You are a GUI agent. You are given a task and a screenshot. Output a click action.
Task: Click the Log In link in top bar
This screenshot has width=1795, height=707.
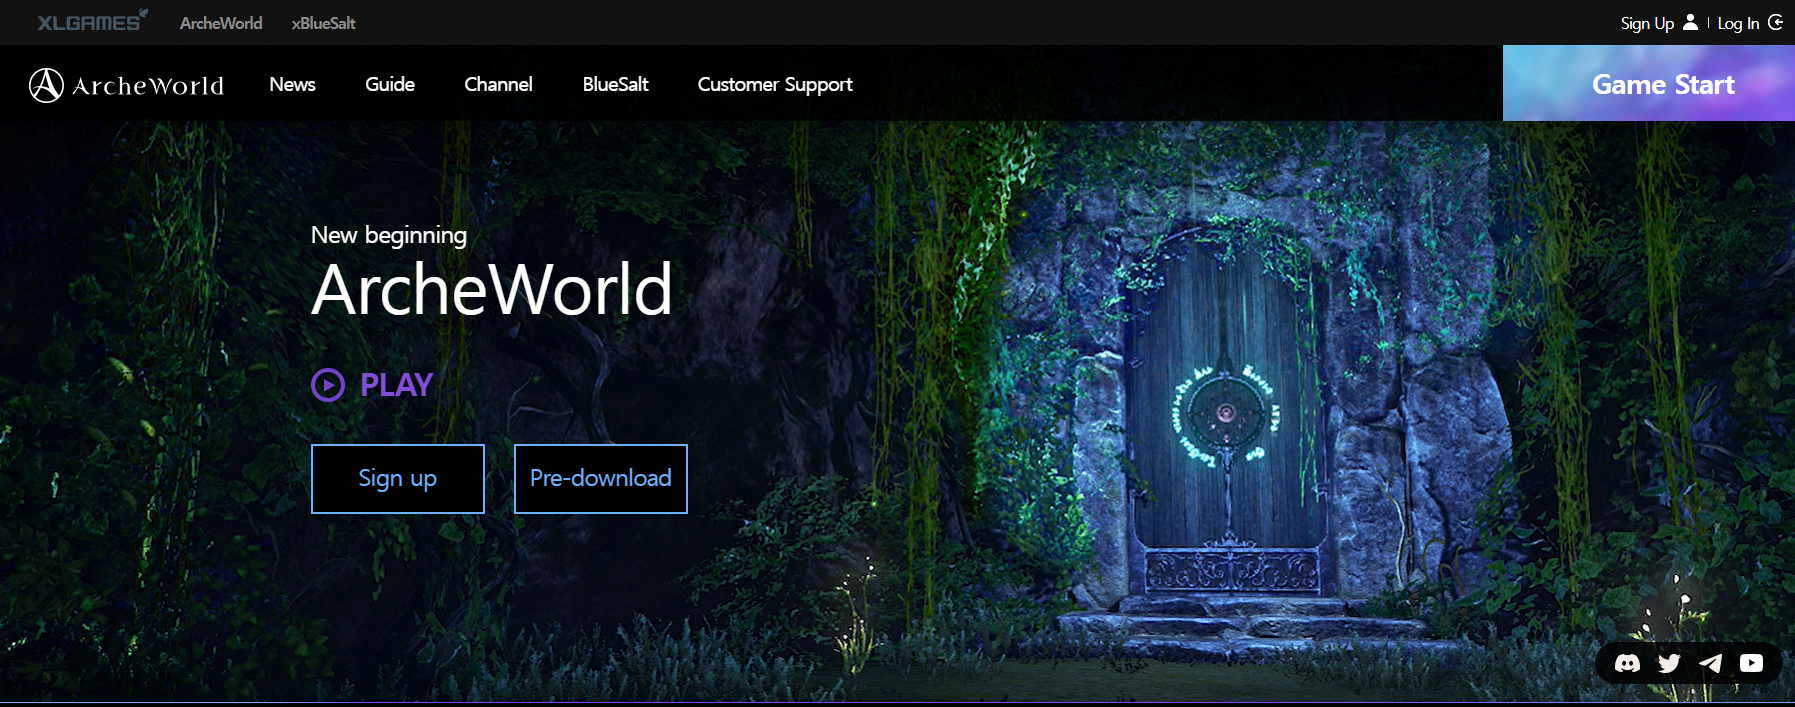click(1738, 23)
